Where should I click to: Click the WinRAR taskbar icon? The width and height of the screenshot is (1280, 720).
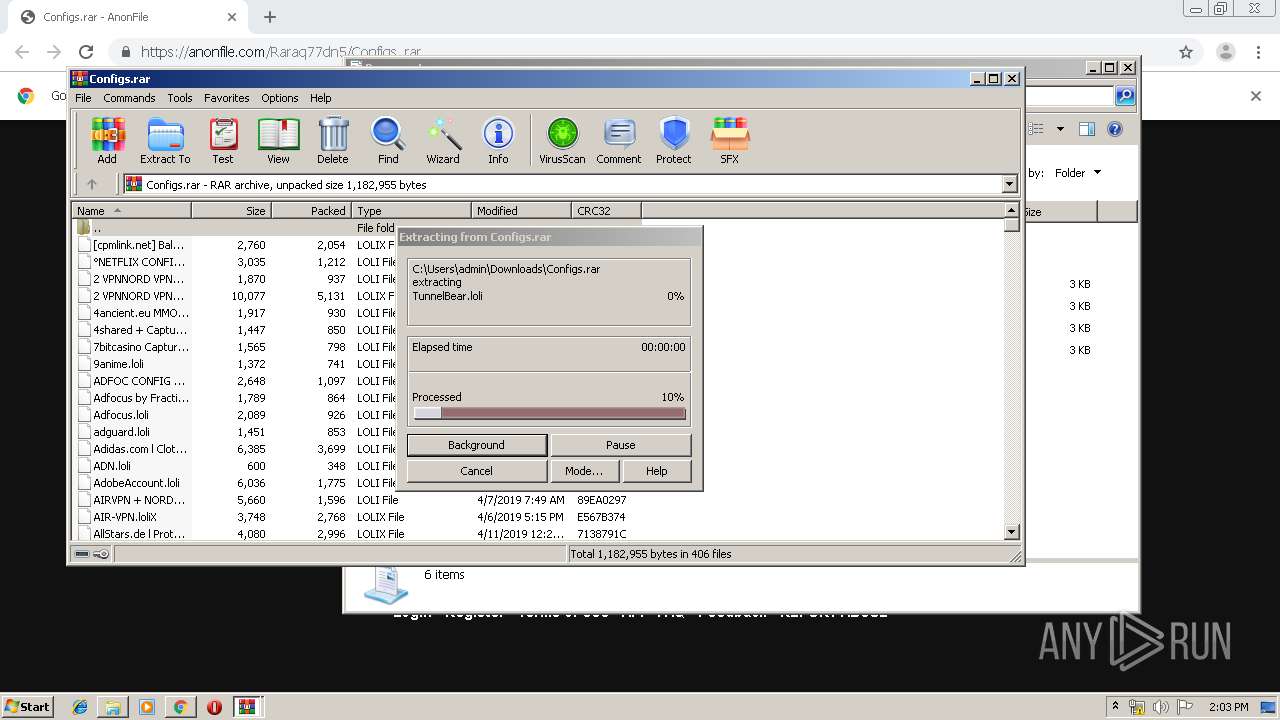point(248,707)
